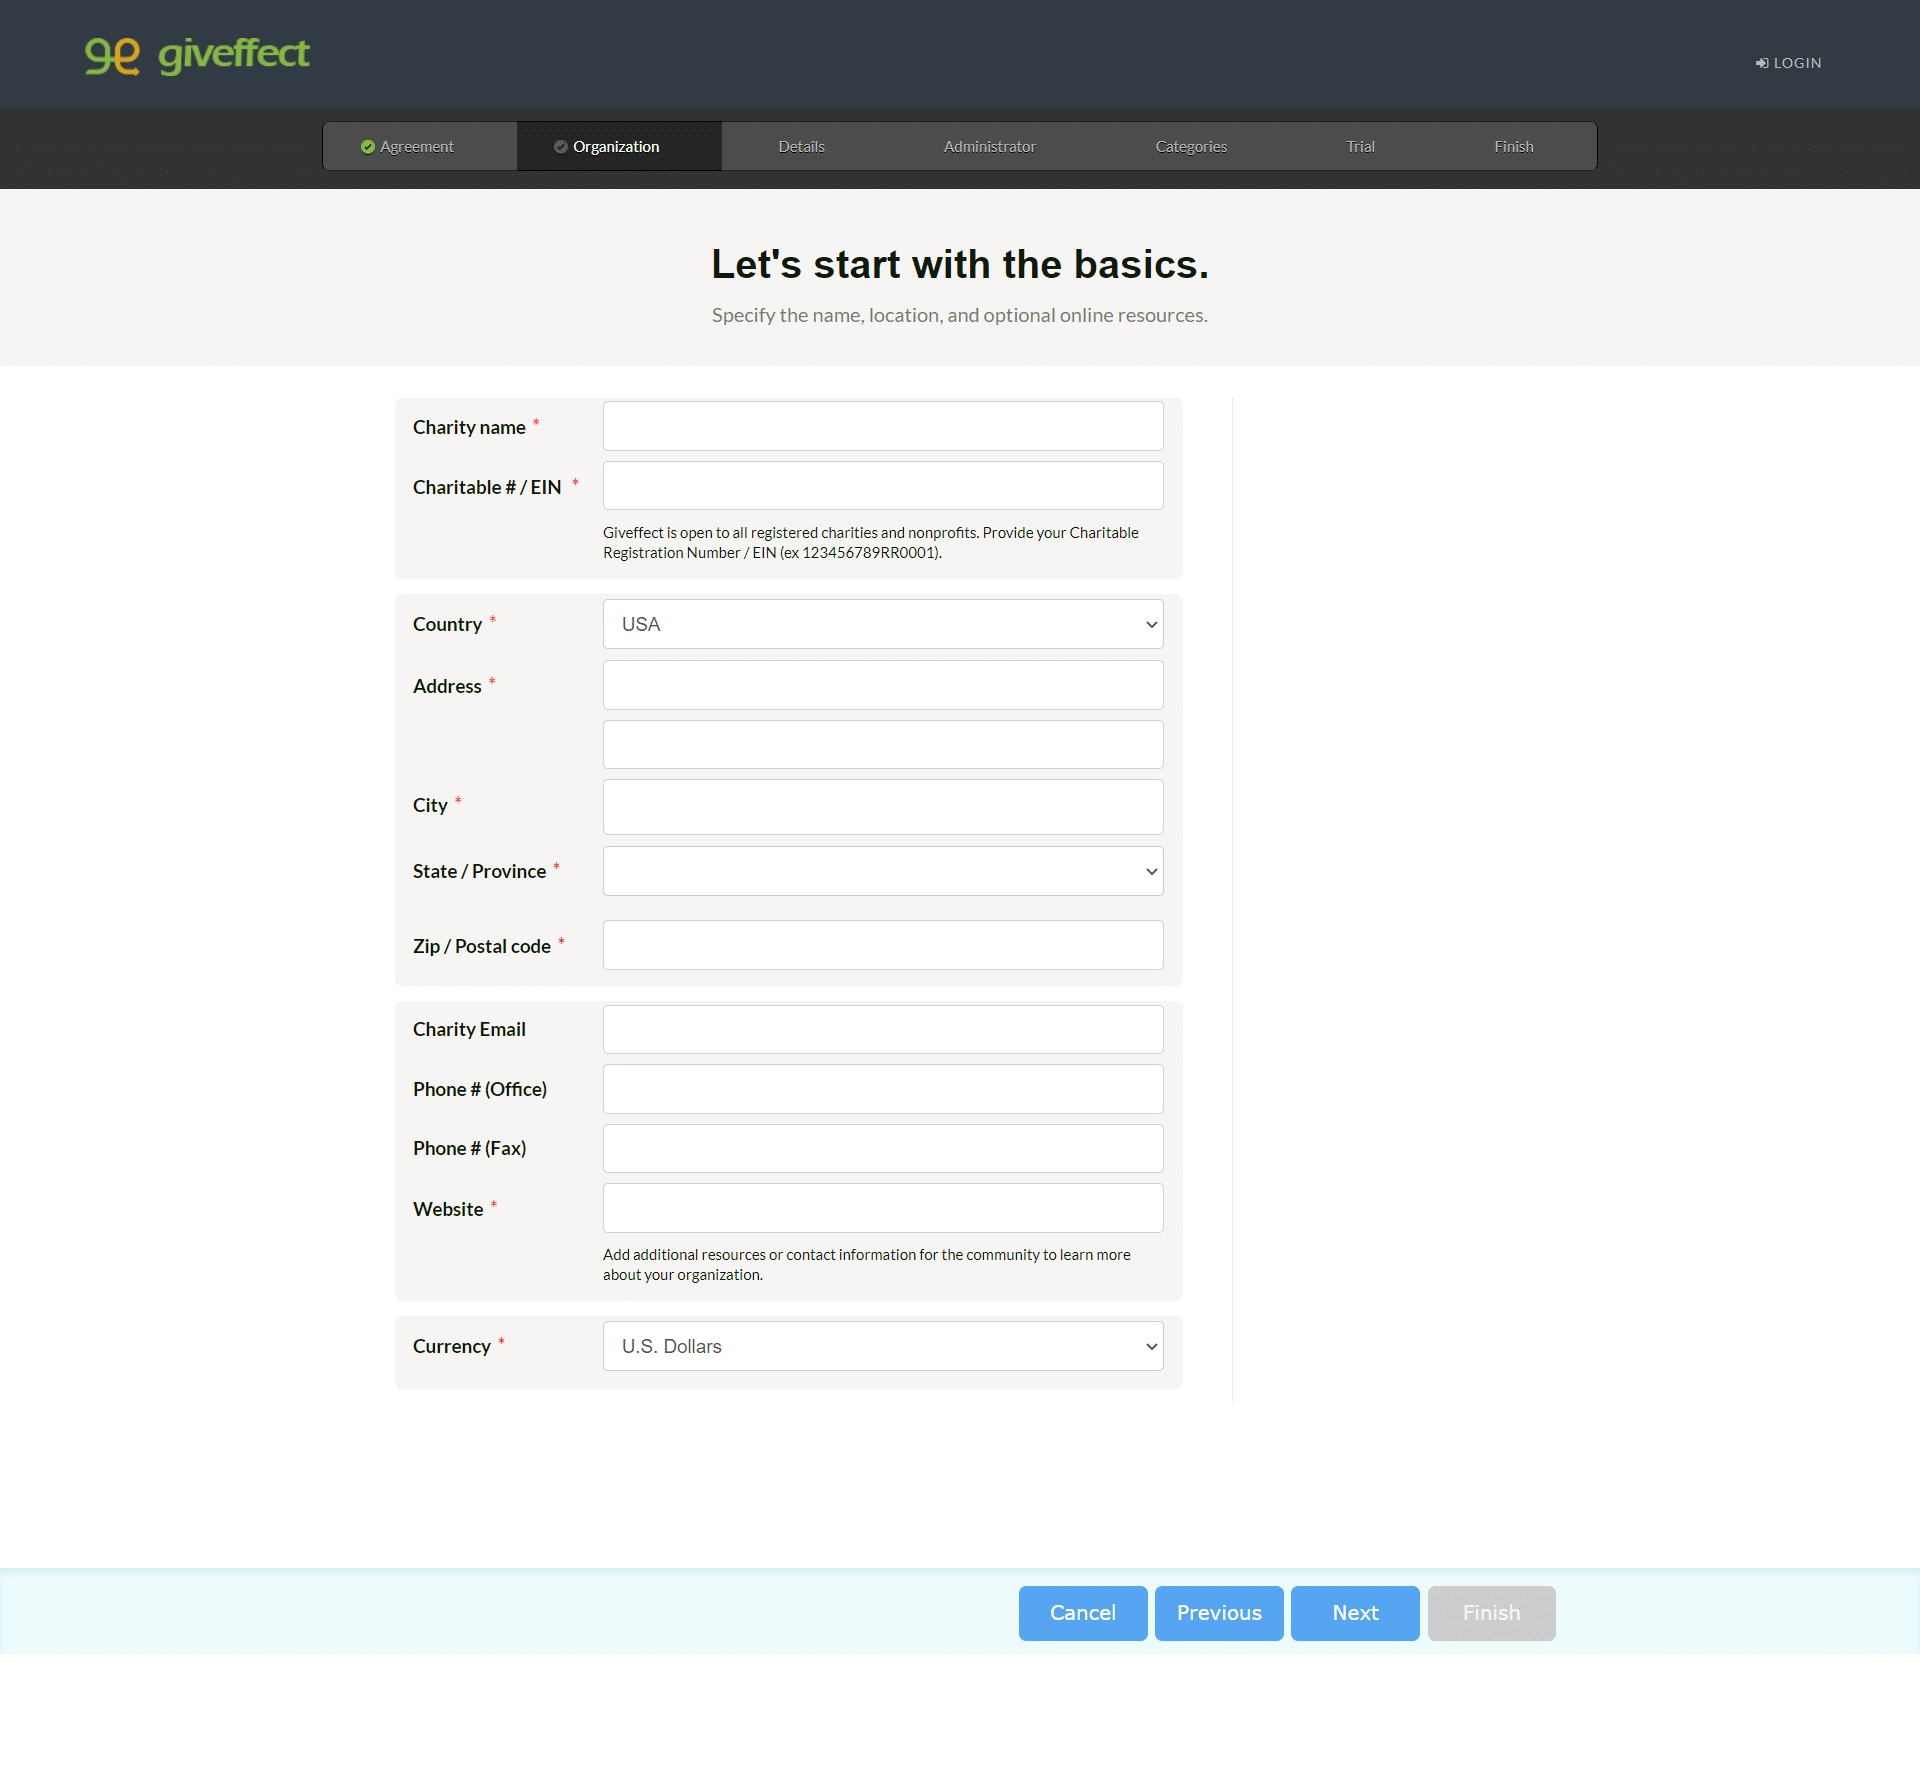Click the Next button

[x=1353, y=1612]
